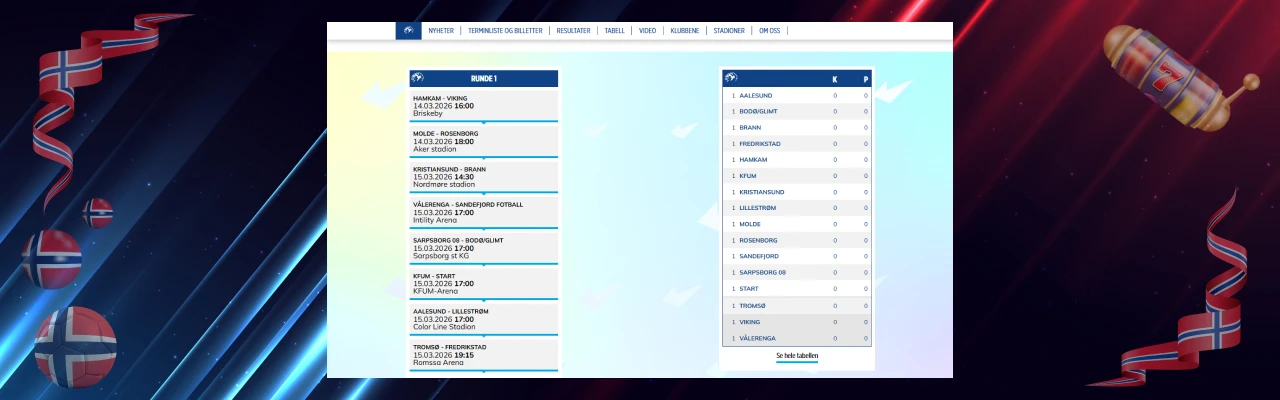The width and height of the screenshot is (1280, 400).
Task: Click the logo icon in table header
Action: coord(731,78)
